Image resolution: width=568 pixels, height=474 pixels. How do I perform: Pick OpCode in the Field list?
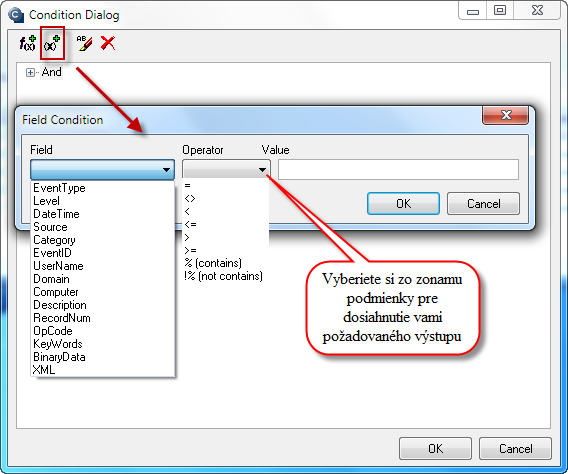click(103, 331)
